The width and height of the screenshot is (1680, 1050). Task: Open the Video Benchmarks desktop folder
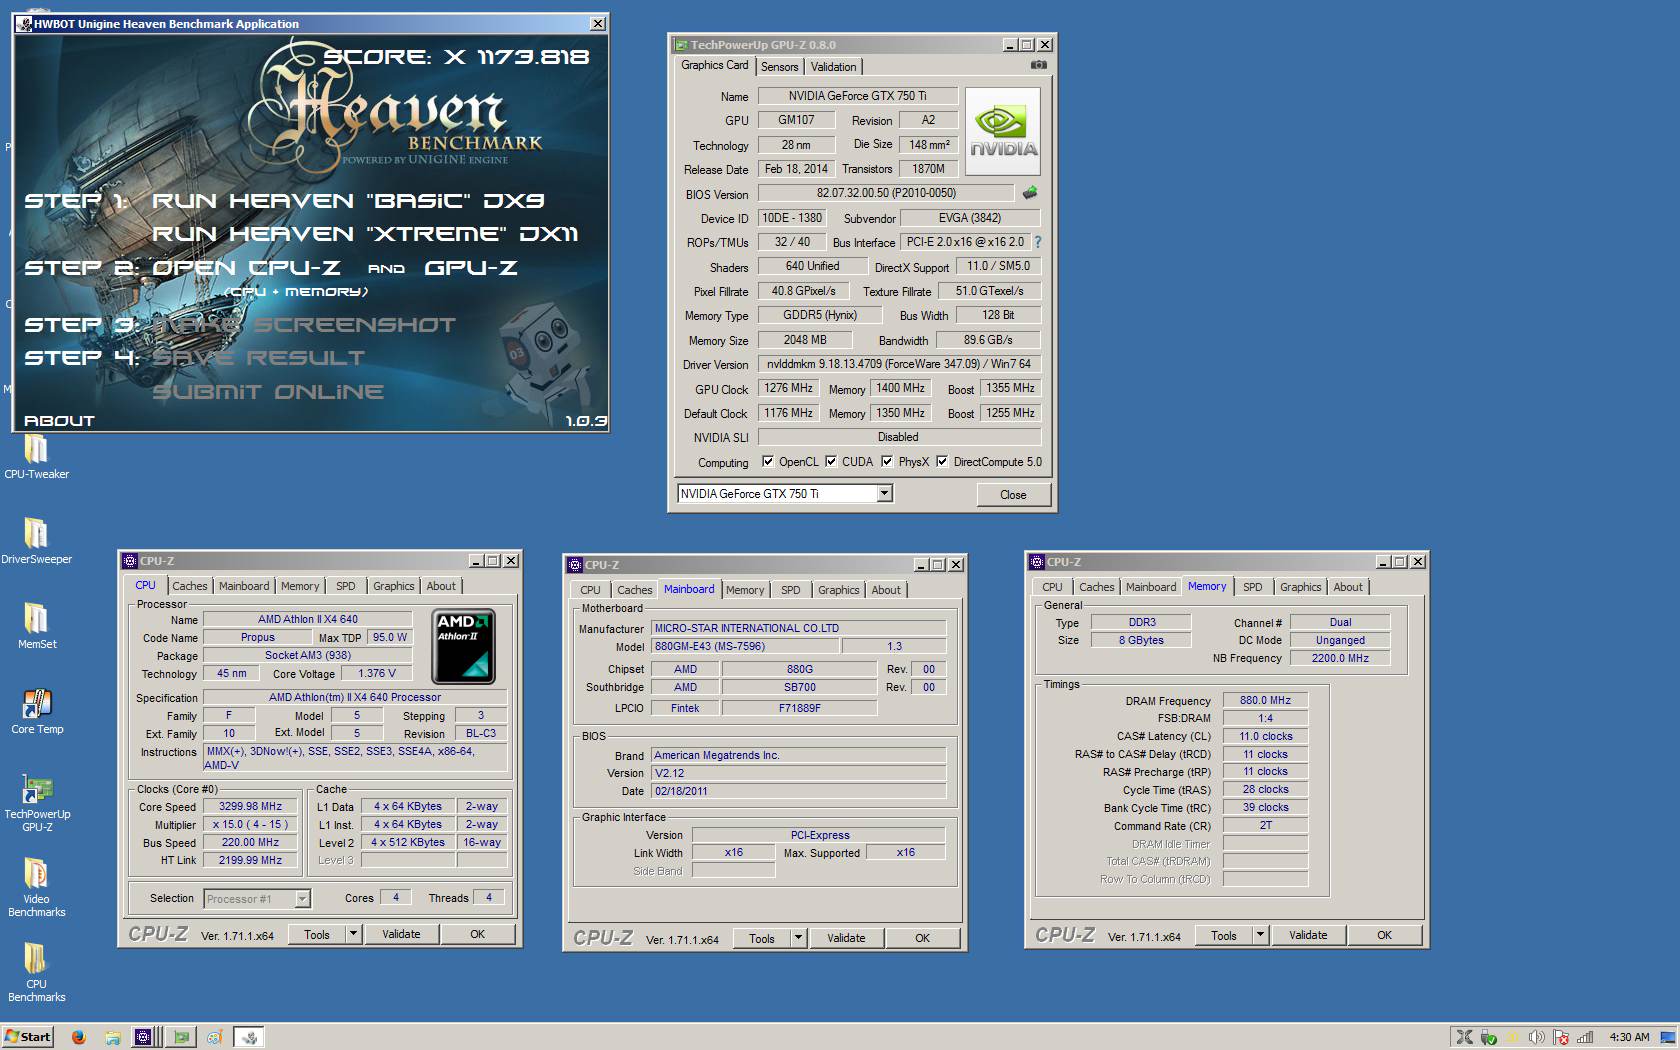(36, 887)
